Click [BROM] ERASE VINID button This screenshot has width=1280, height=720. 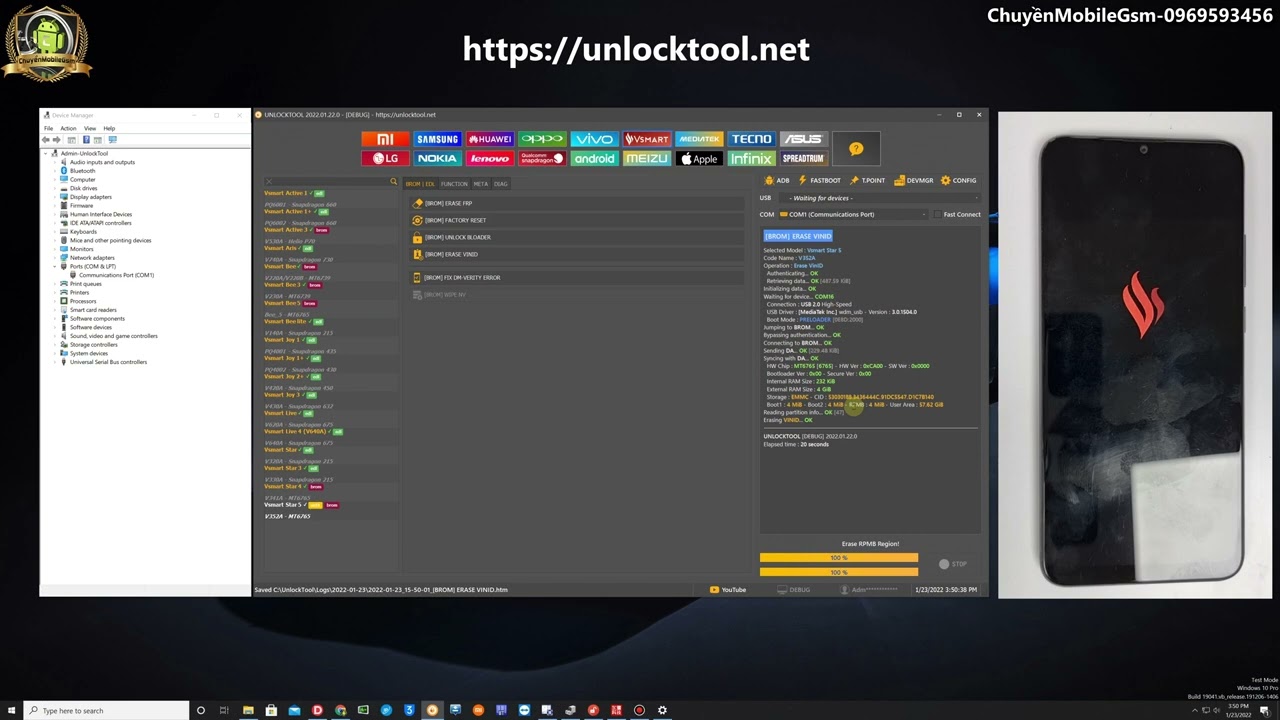tap(576, 254)
